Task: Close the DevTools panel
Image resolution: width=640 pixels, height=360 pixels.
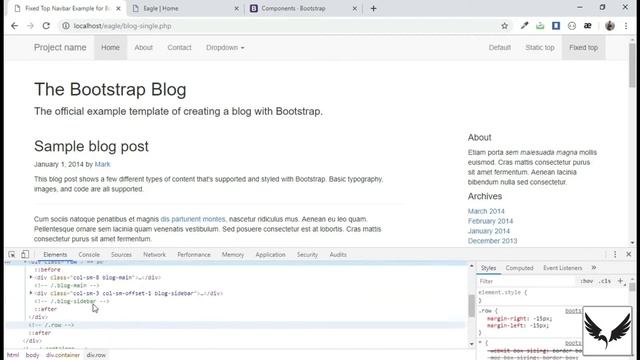Action: pyautogui.click(x=629, y=254)
